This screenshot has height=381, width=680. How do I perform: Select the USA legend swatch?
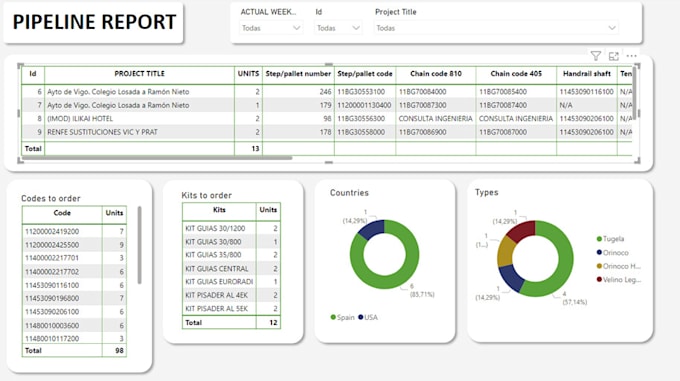tap(361, 317)
